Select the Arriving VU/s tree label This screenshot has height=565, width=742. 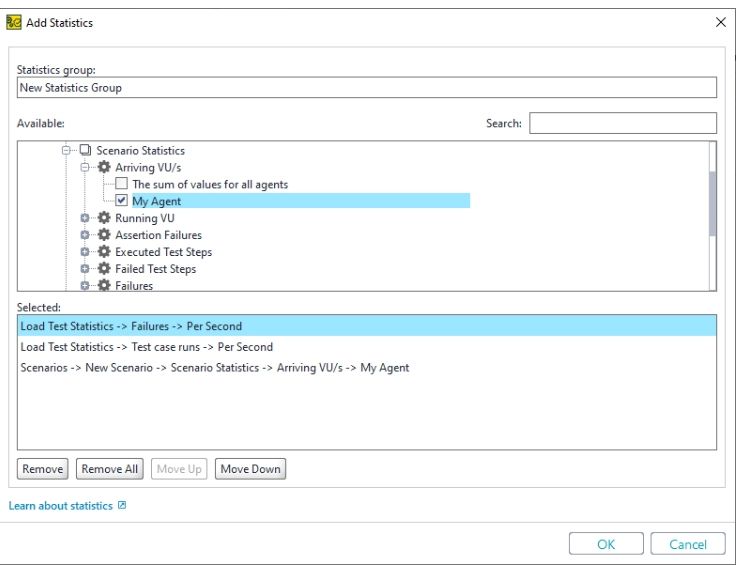148,168
